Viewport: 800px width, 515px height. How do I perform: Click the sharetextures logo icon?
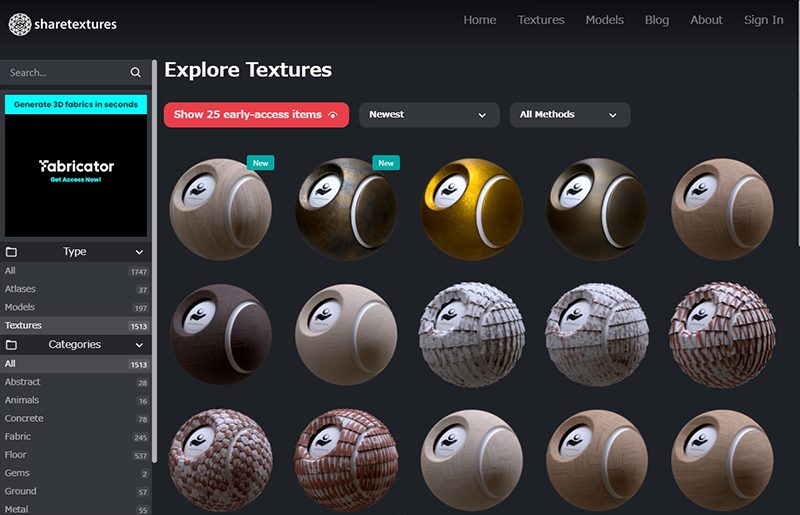click(20, 23)
